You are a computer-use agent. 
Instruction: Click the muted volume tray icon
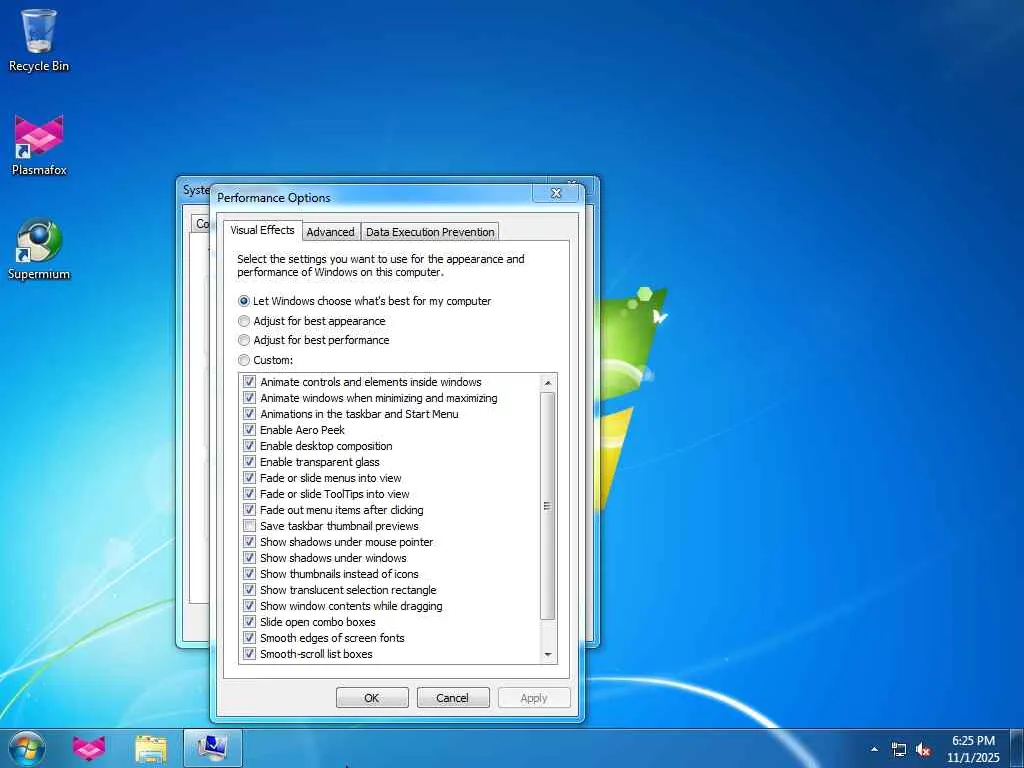tap(923, 749)
